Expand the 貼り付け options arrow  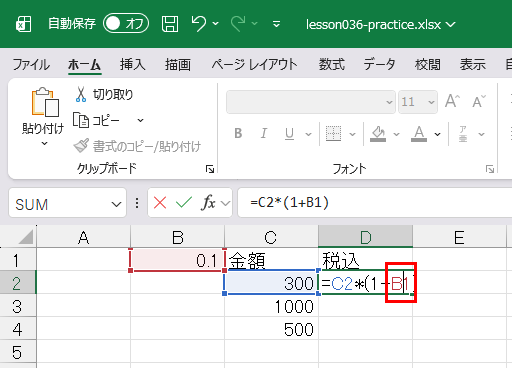(44, 144)
